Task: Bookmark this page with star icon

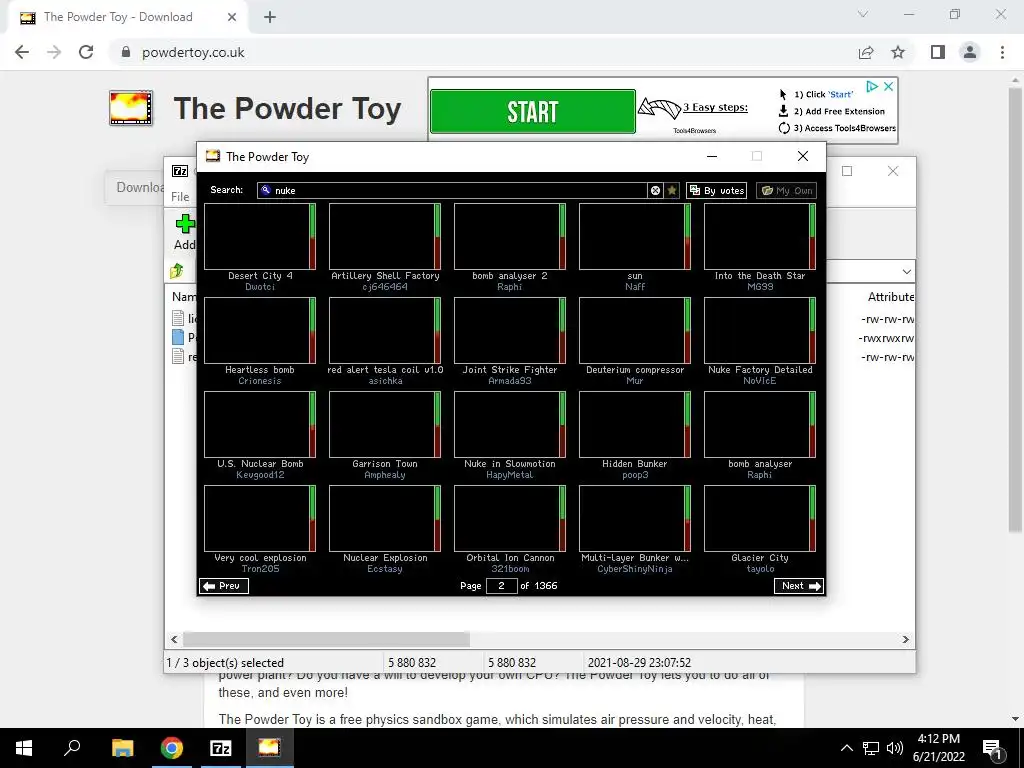Action: click(898, 52)
